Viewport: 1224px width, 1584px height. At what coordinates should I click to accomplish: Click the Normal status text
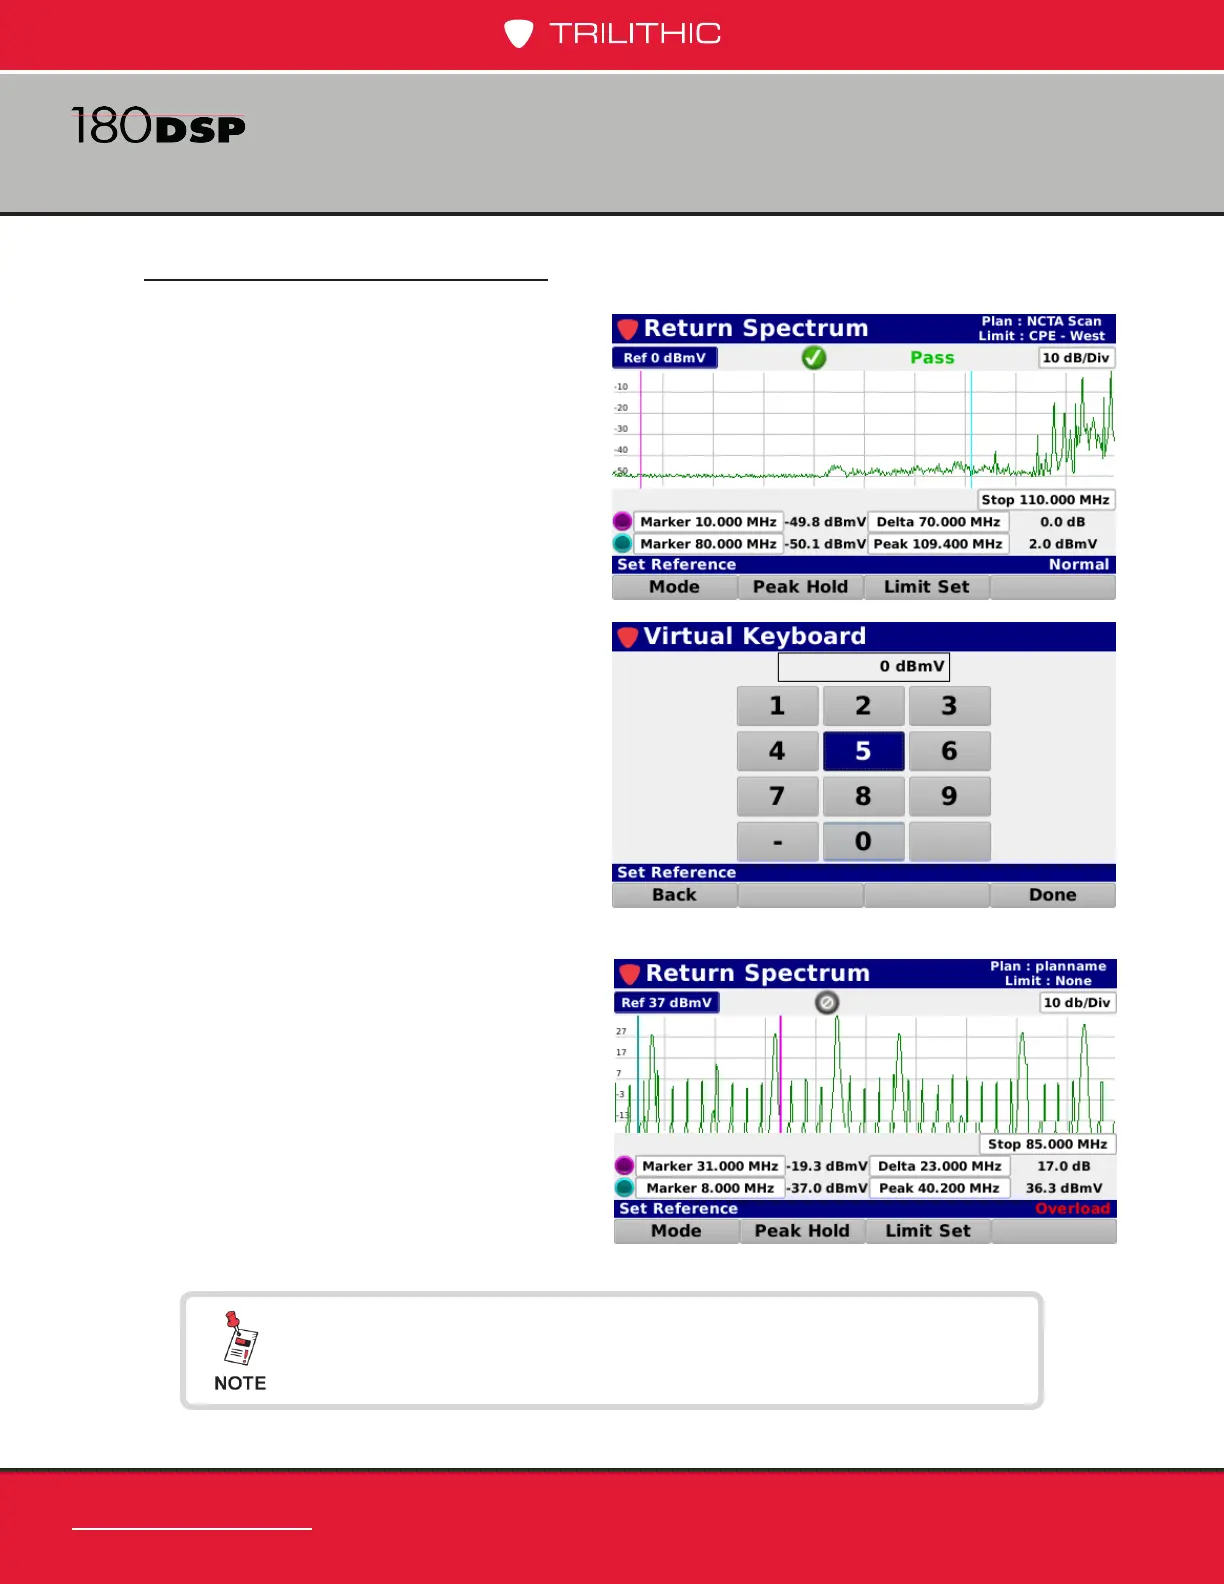(x=1078, y=564)
